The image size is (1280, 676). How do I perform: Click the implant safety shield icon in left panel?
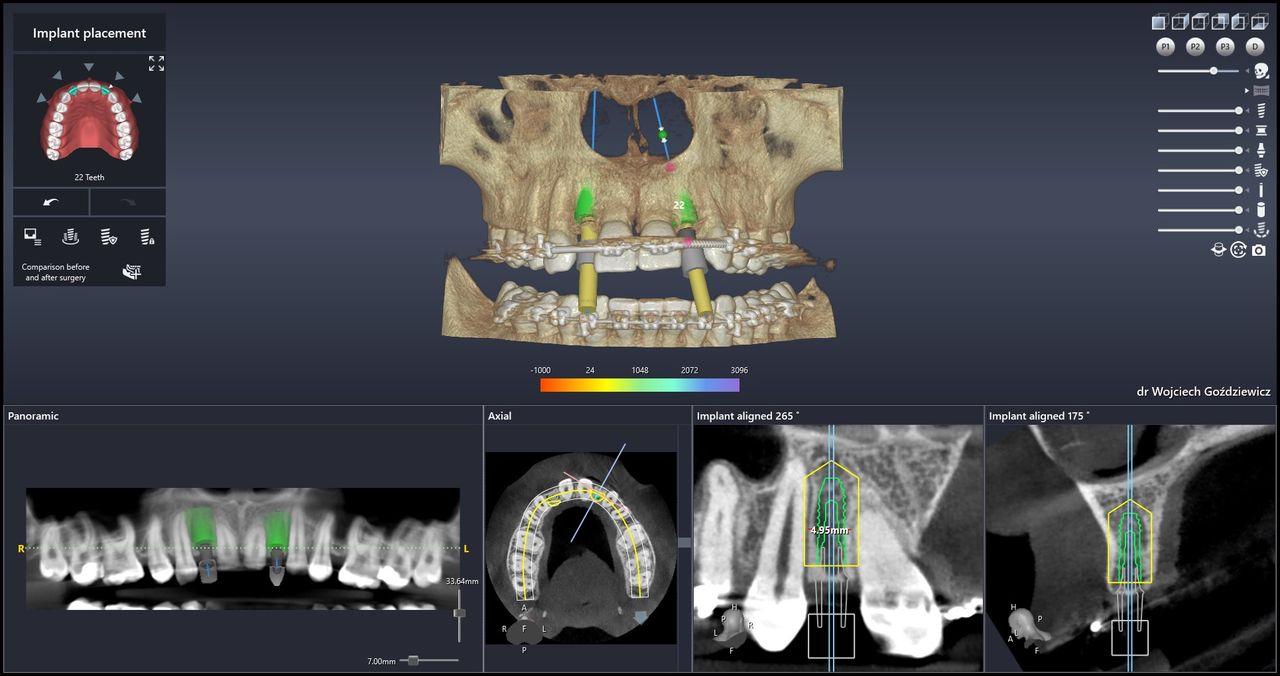click(108, 237)
